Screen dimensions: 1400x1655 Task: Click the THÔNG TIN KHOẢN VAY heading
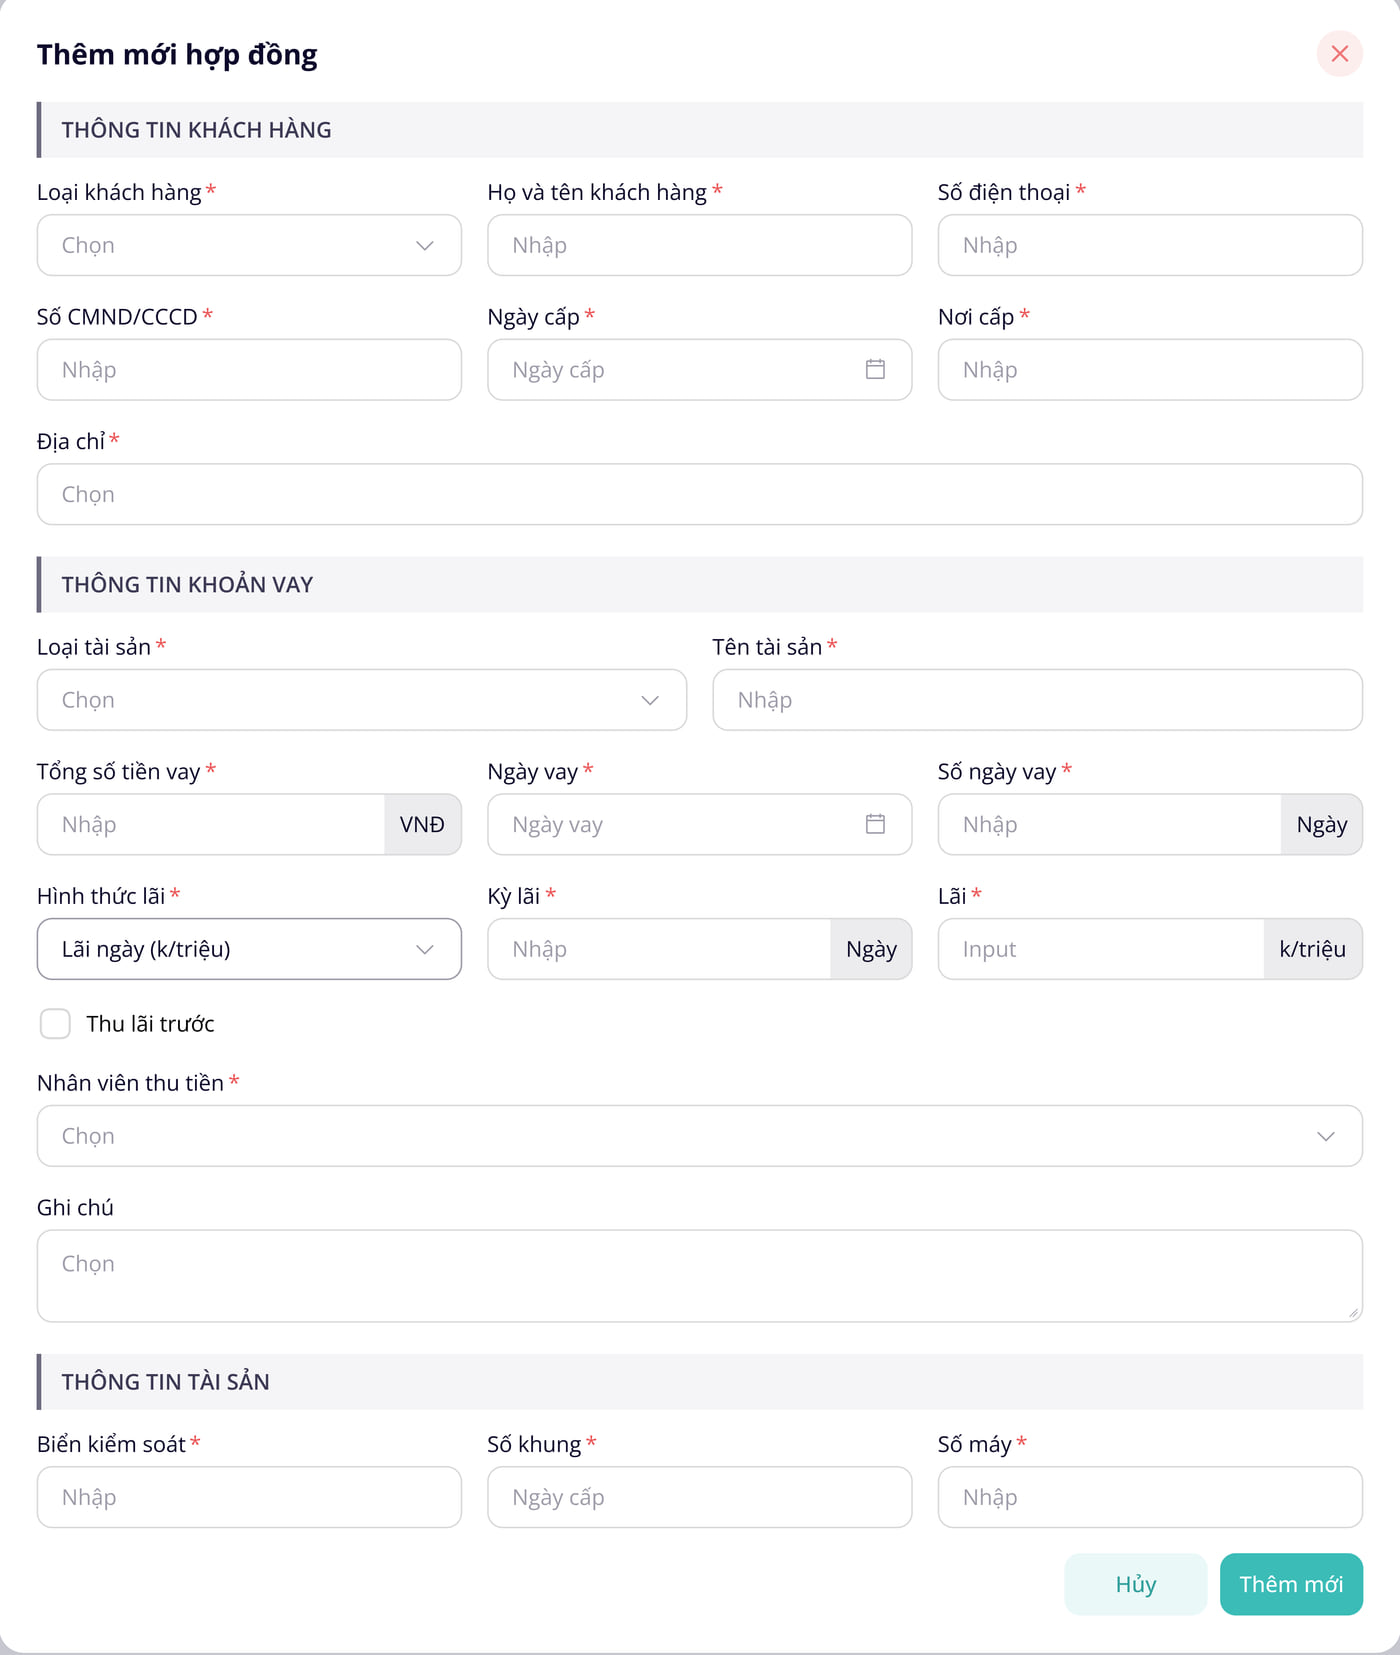click(x=187, y=585)
